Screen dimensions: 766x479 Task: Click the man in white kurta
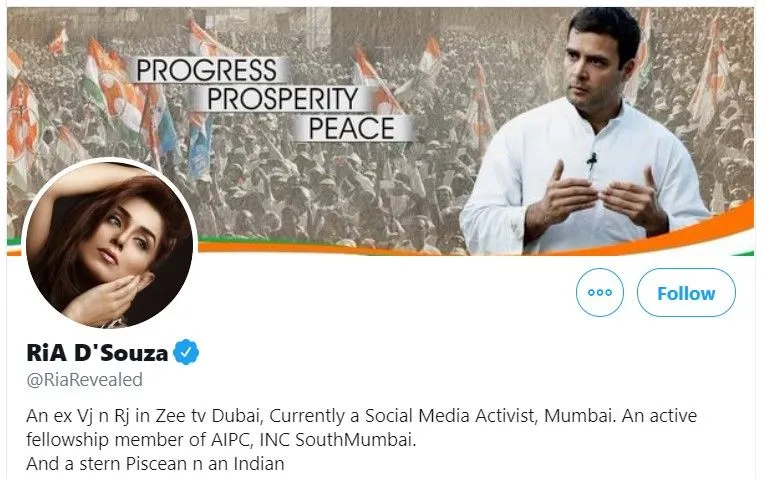click(x=586, y=132)
